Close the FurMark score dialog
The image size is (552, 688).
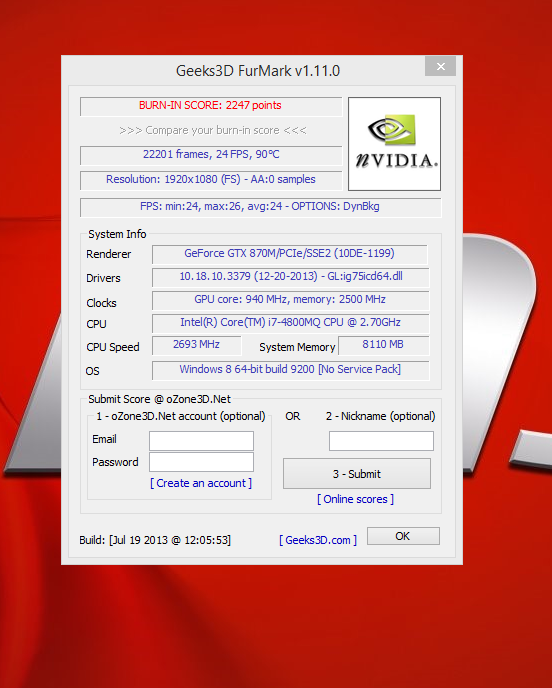pos(441,66)
